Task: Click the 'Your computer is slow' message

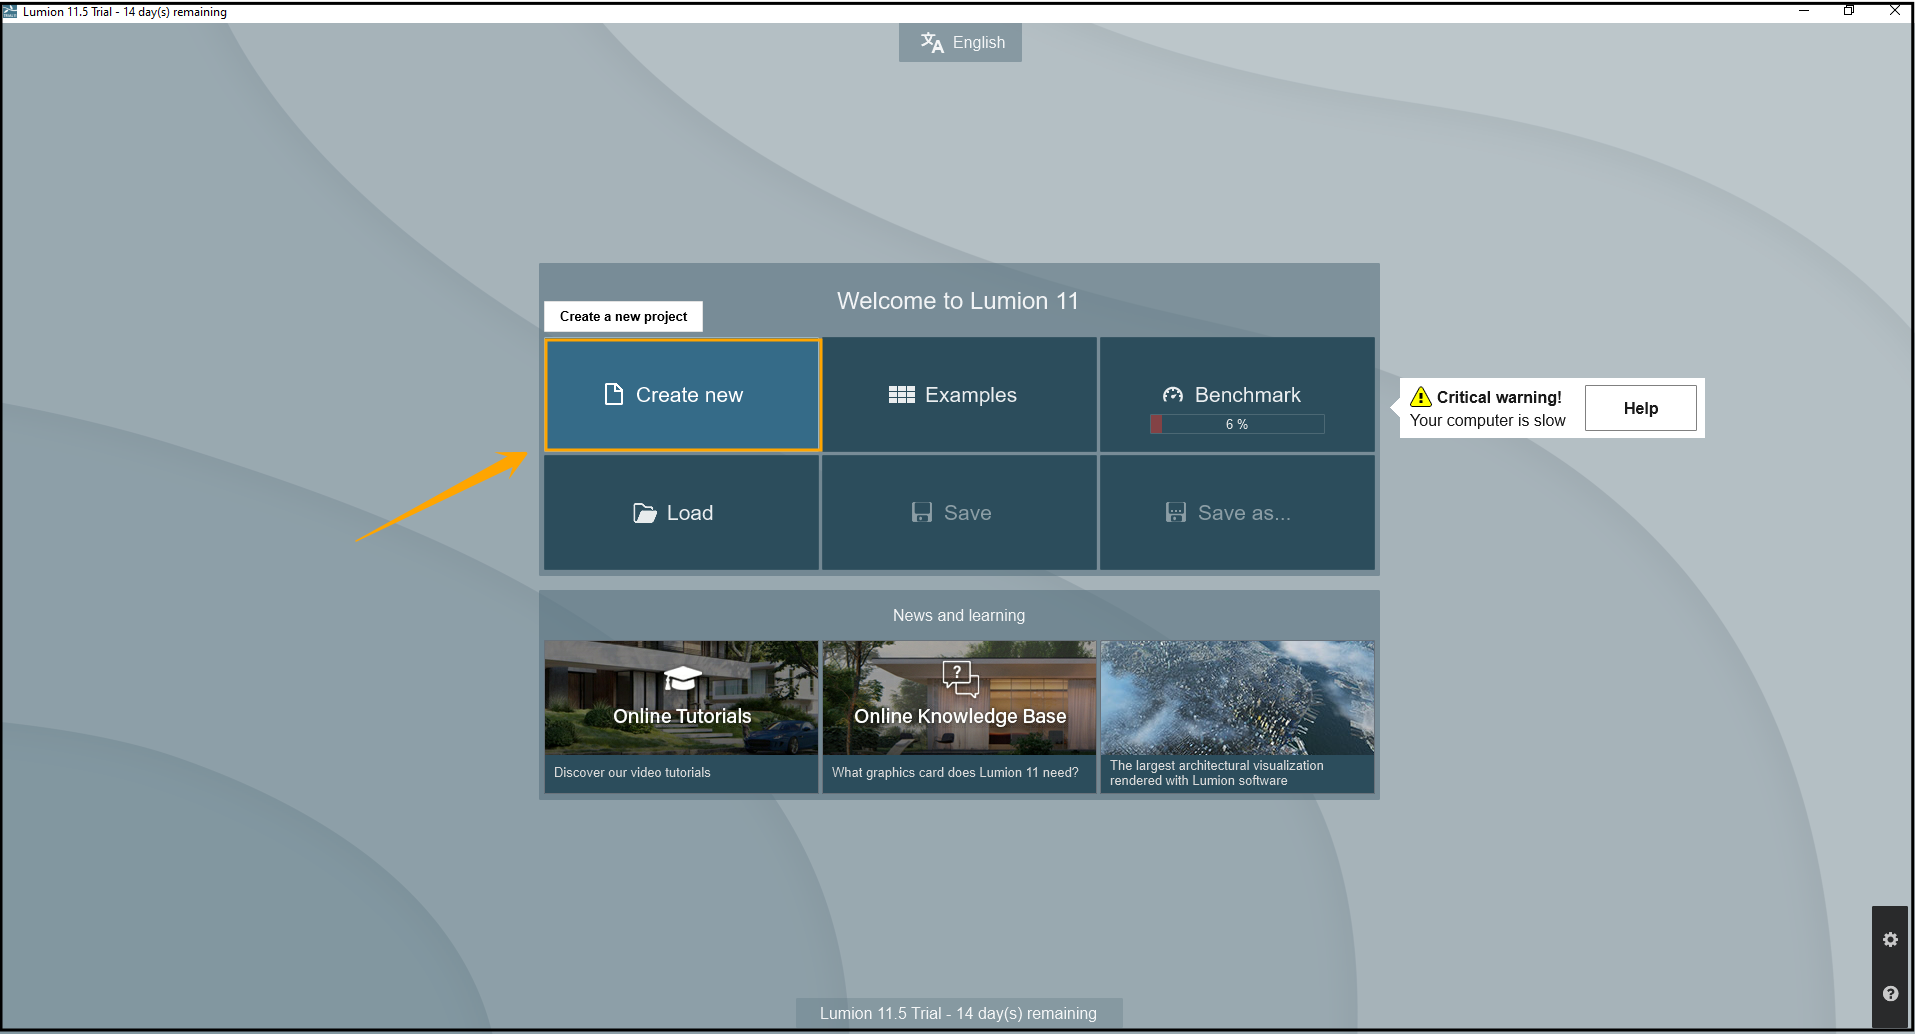Action: point(1487,421)
